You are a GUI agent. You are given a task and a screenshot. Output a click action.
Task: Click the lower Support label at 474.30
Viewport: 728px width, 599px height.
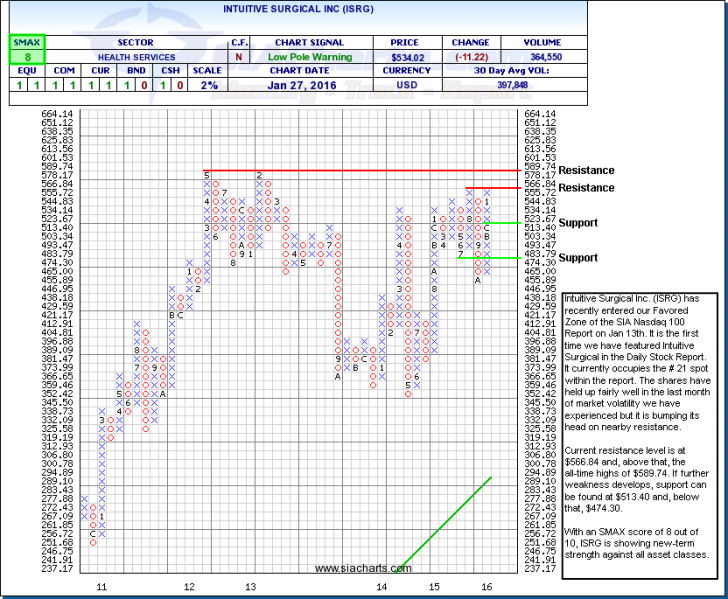click(x=580, y=258)
